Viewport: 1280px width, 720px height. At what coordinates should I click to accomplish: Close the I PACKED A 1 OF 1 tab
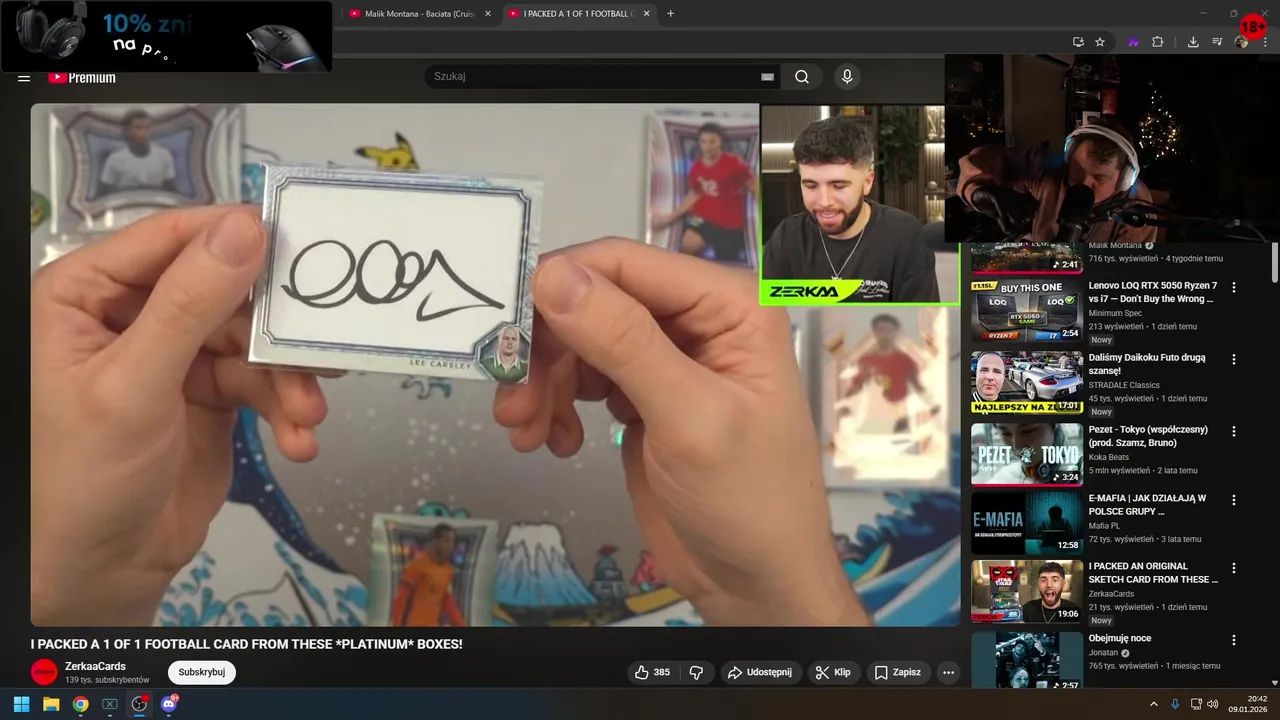pos(646,14)
